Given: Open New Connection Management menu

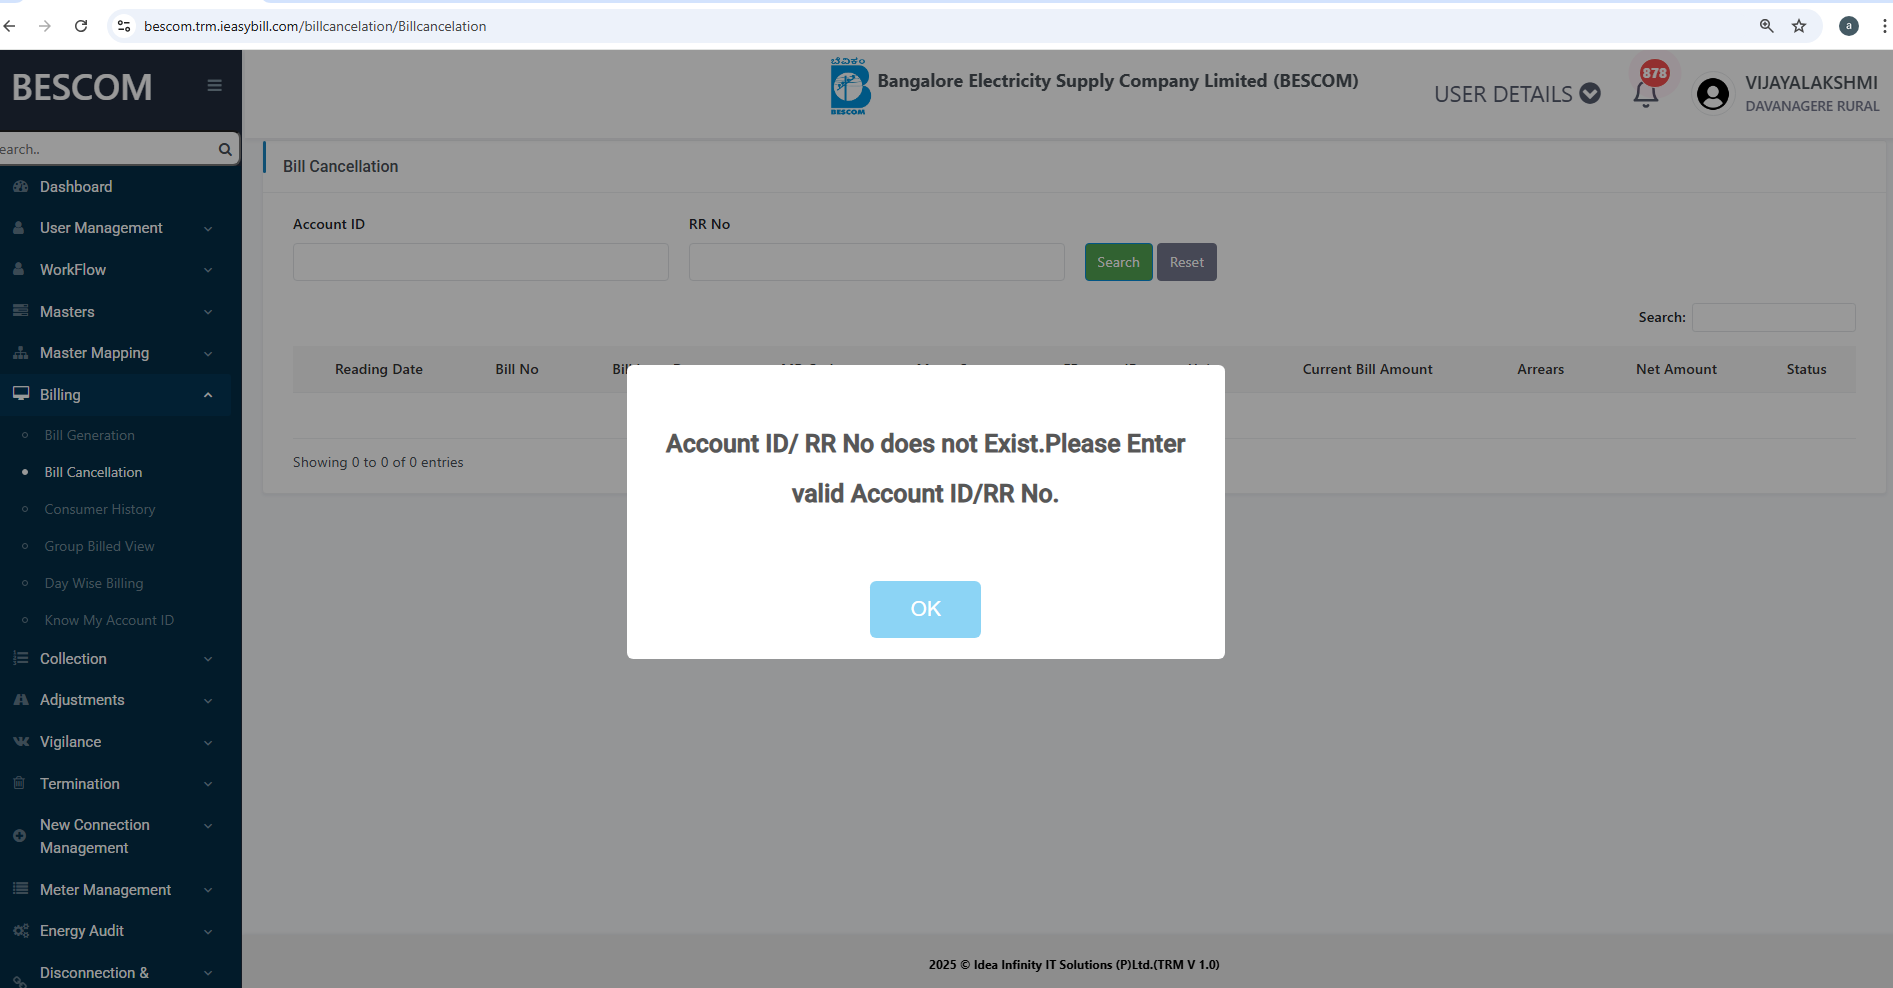Looking at the screenshot, I should (x=95, y=836).
